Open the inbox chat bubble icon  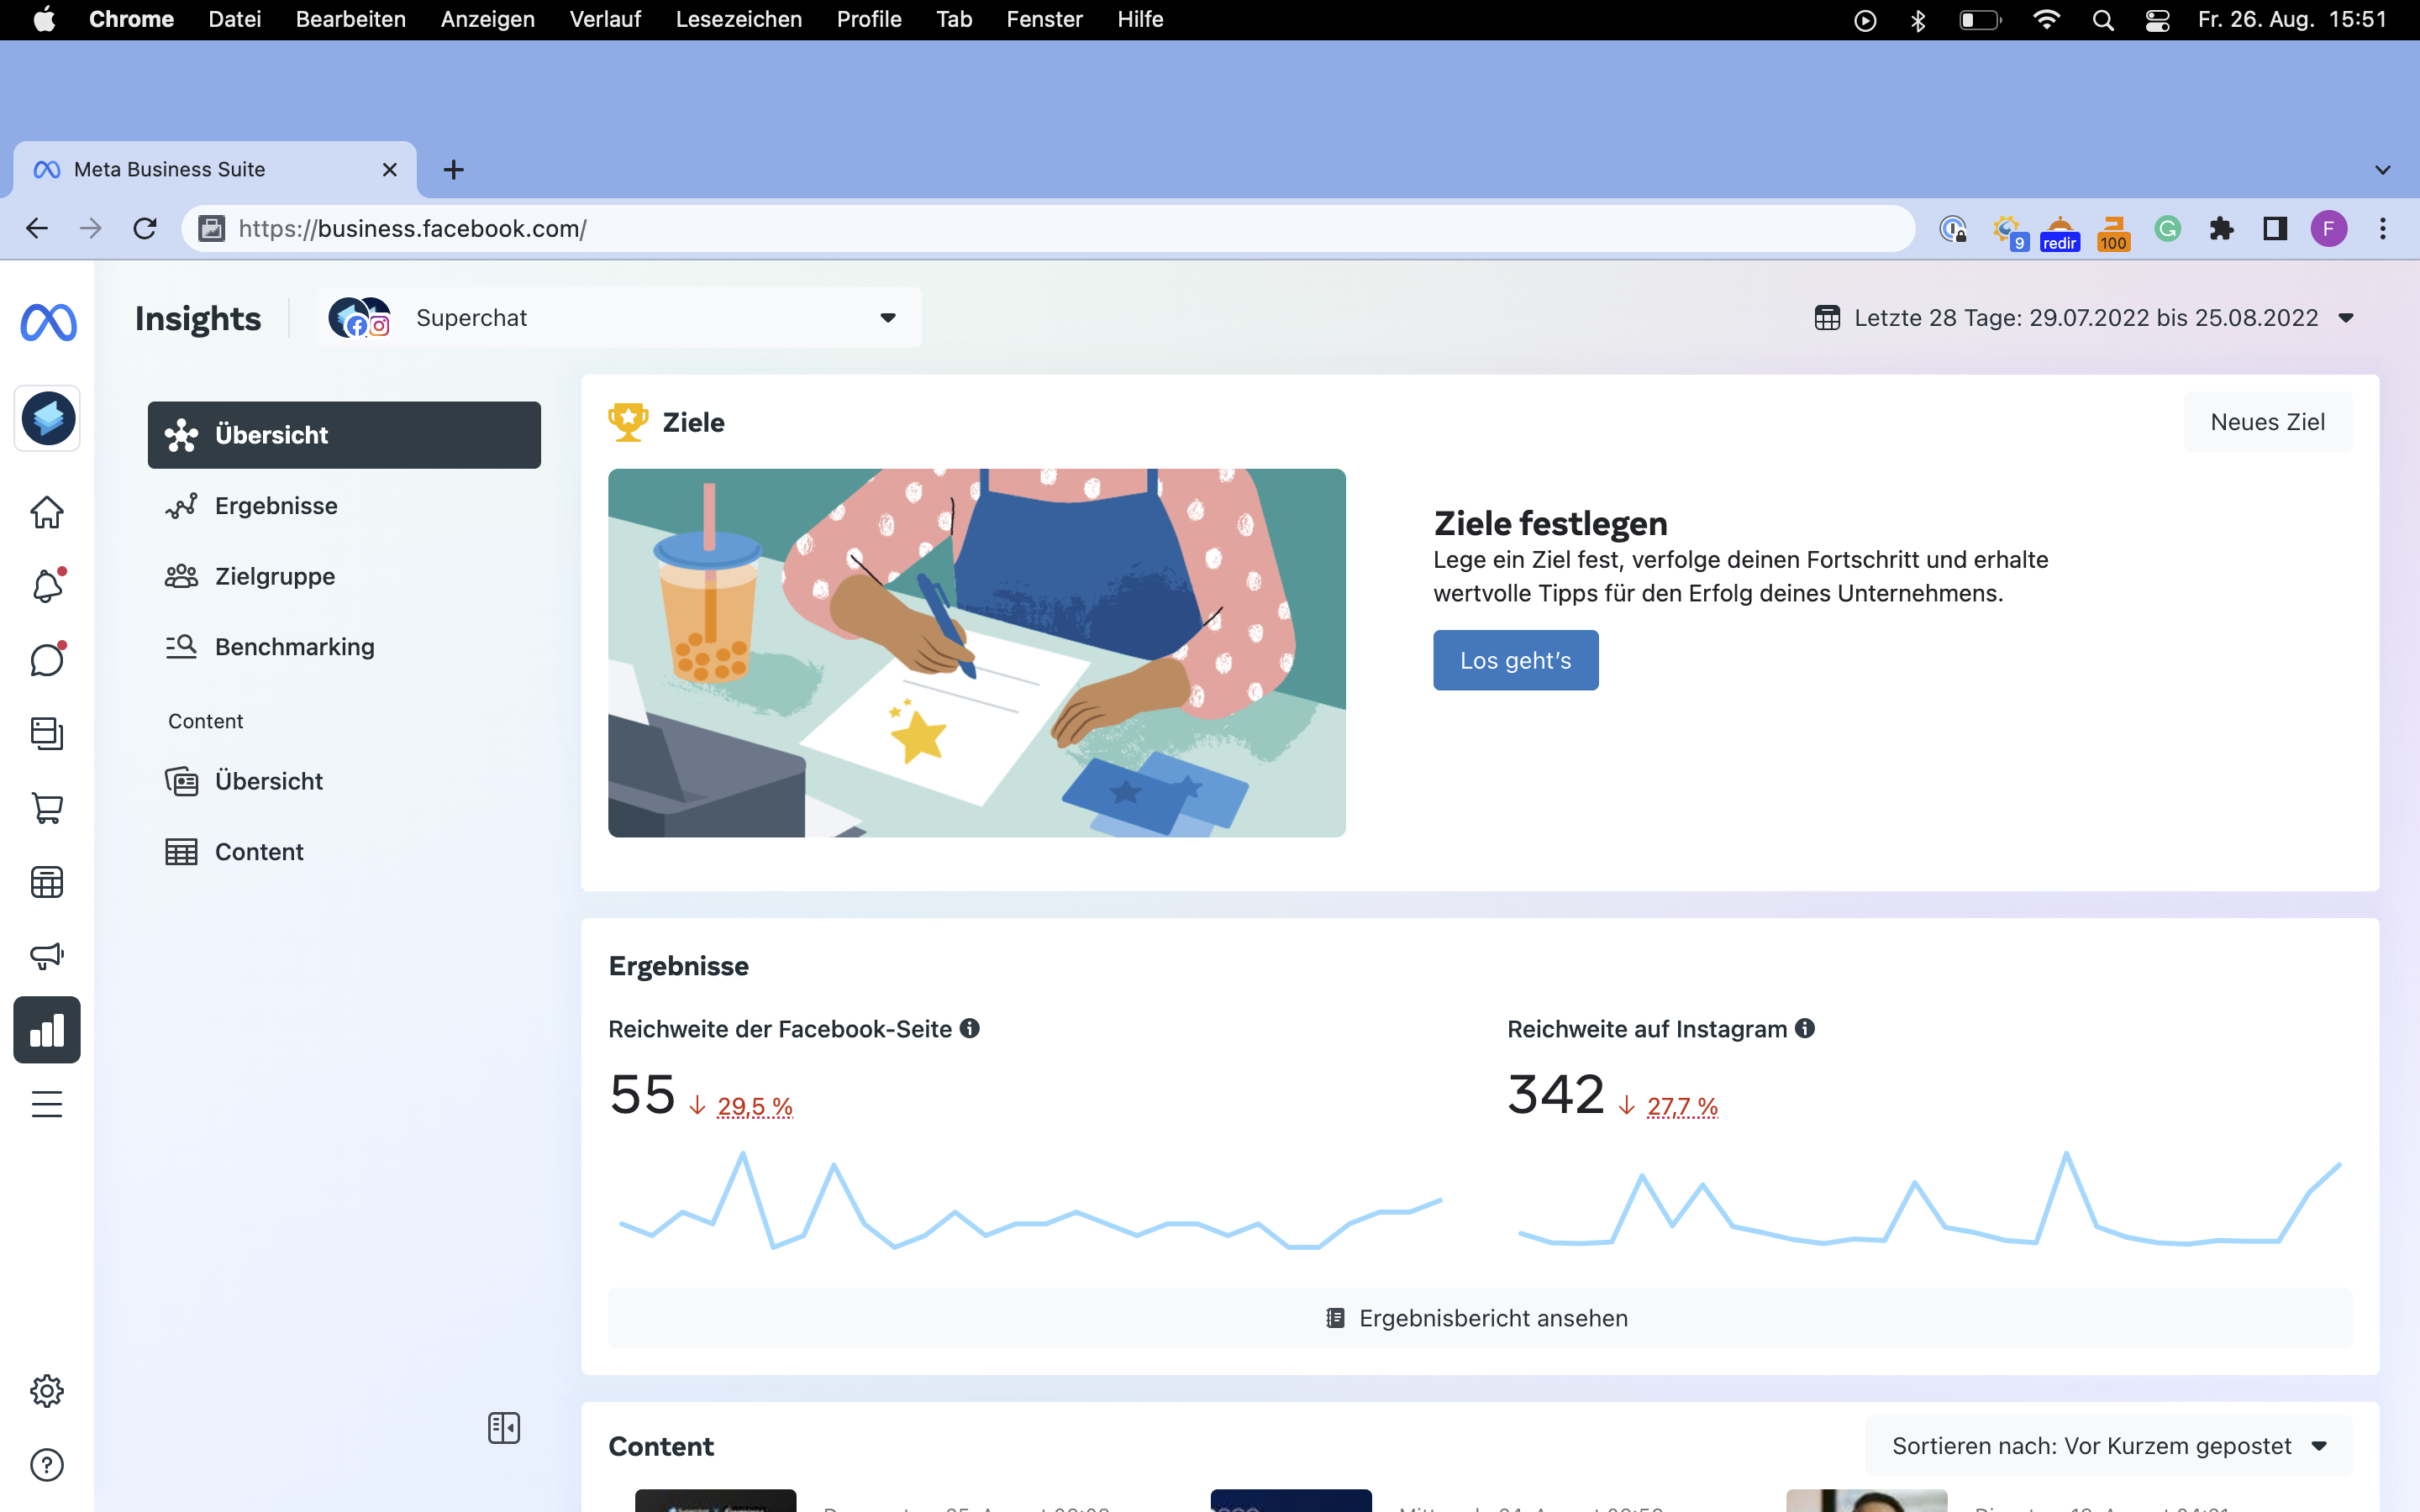click(47, 660)
